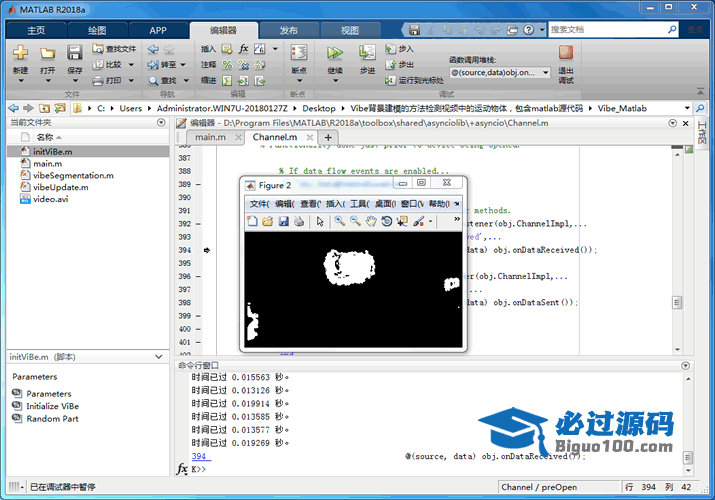
Task: Click the Help question mark icon
Action: tap(528, 30)
